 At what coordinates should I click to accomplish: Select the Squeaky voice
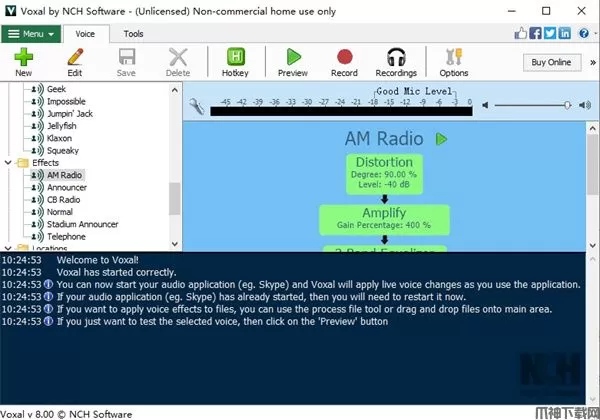63,150
